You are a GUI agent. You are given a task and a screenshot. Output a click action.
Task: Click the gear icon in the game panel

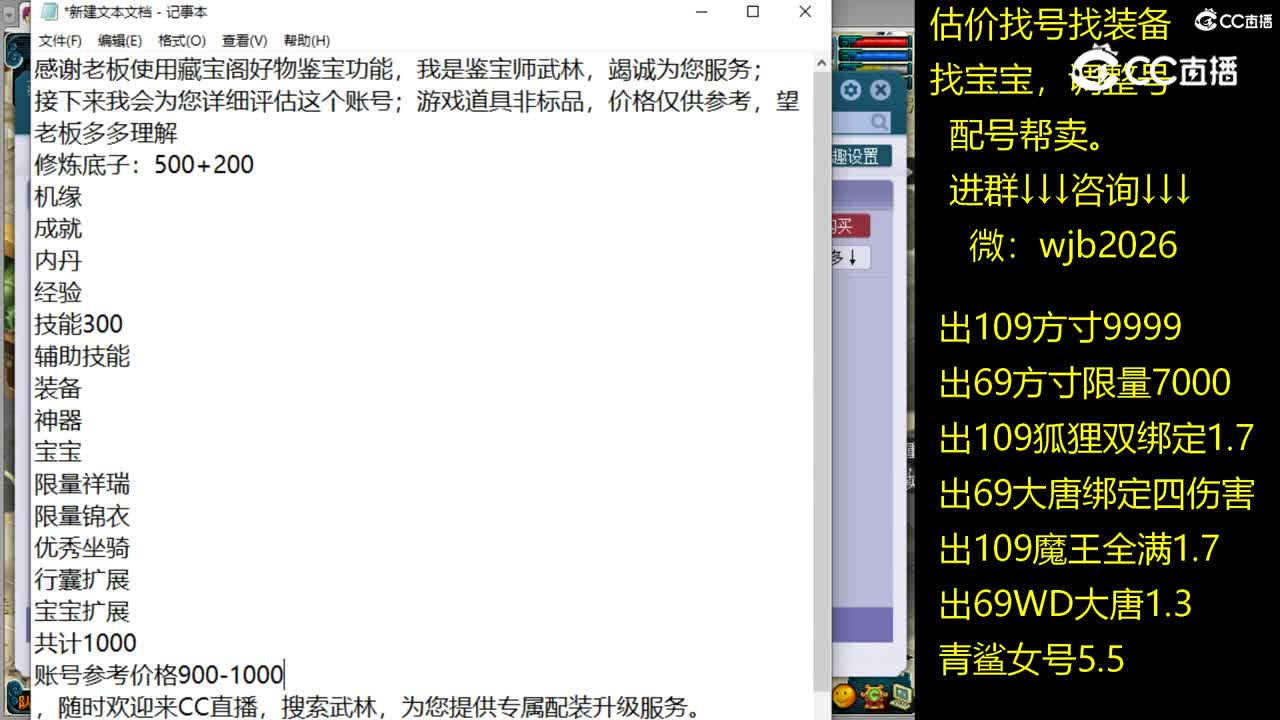(x=850, y=90)
